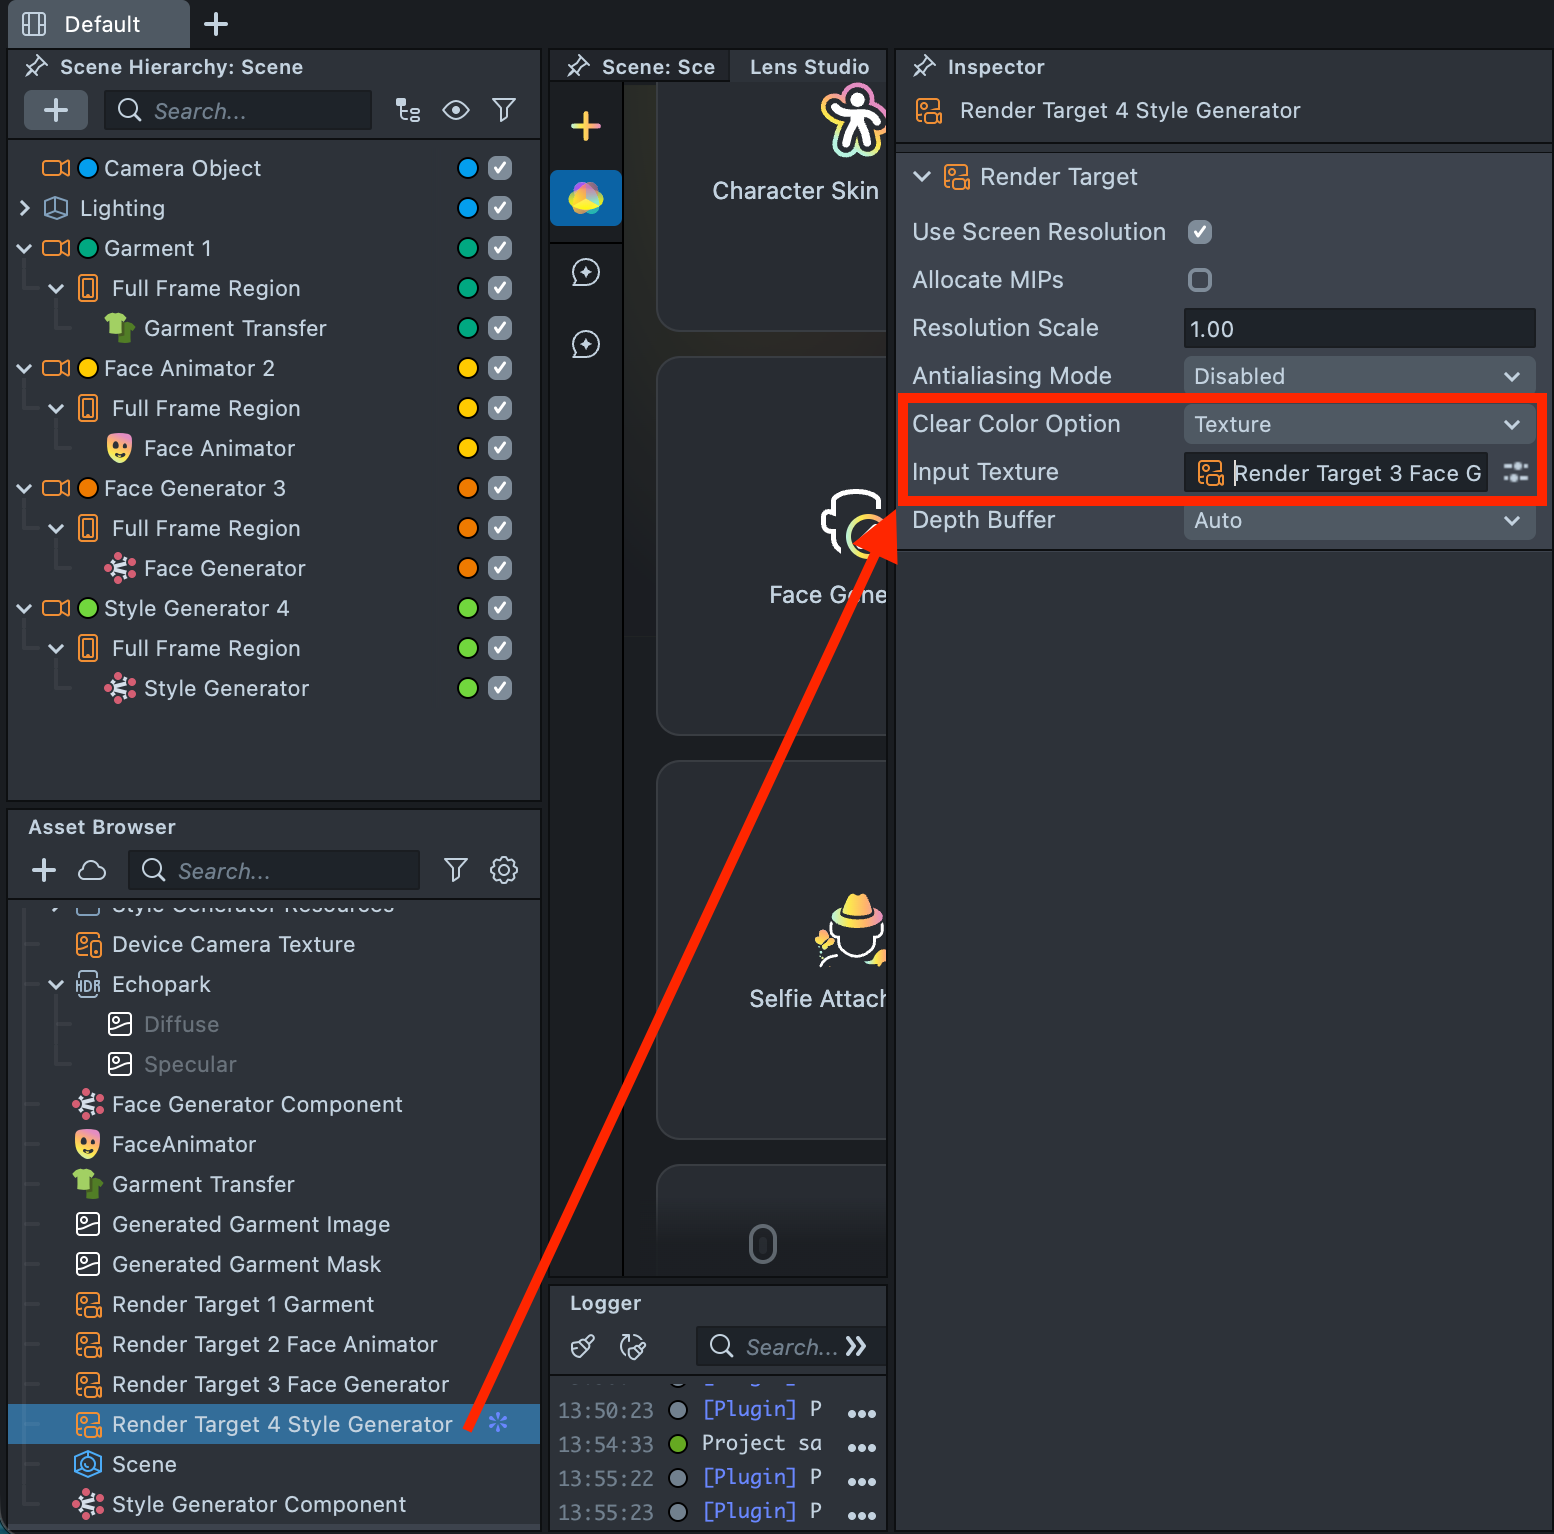Viewport: 1554px width, 1534px height.
Task: Click the upper chat sparkle icon
Action: (586, 272)
